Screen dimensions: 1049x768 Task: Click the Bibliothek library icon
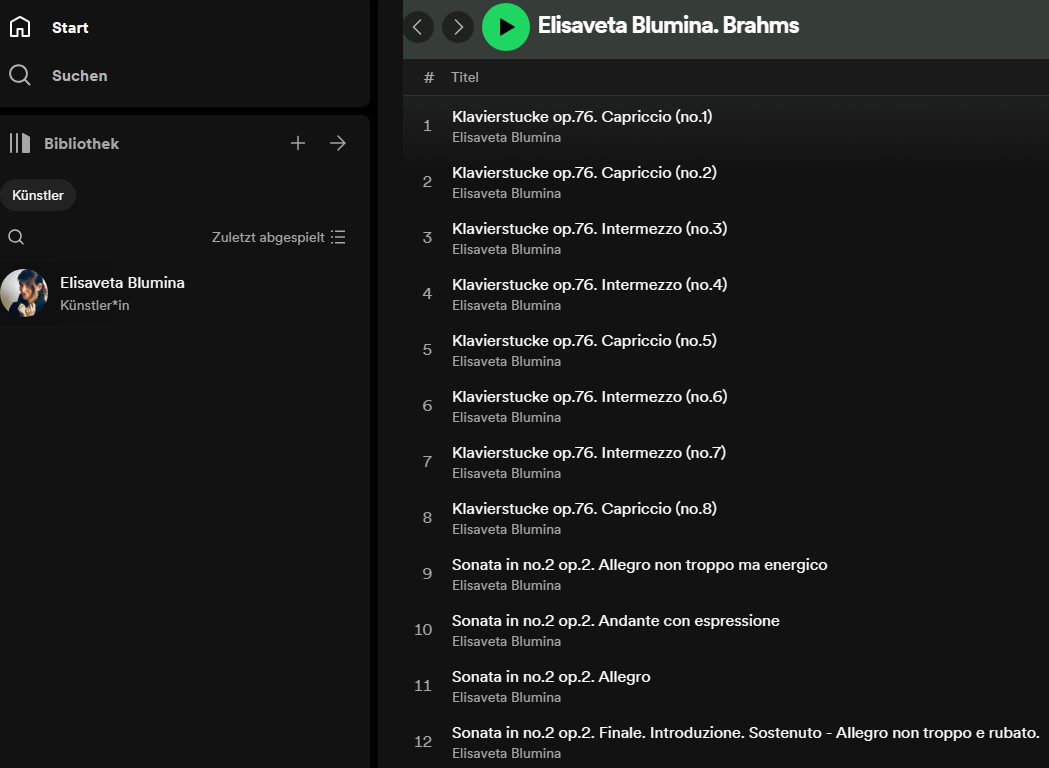click(20, 143)
